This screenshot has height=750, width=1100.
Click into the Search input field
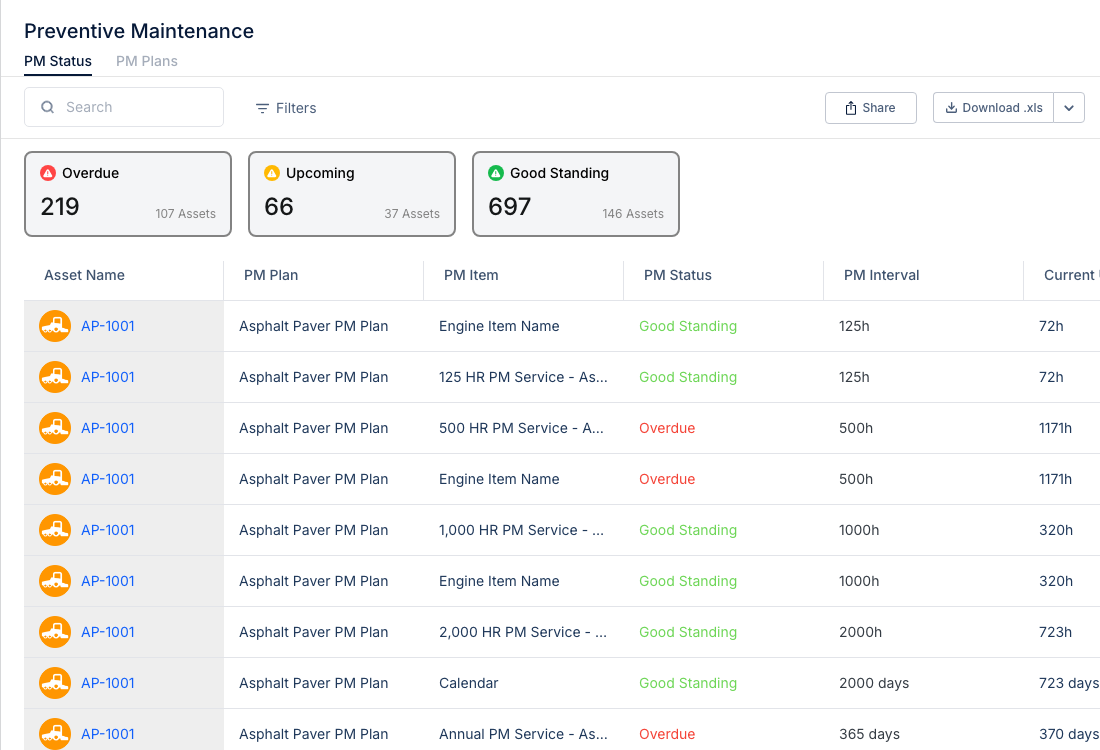pos(124,107)
